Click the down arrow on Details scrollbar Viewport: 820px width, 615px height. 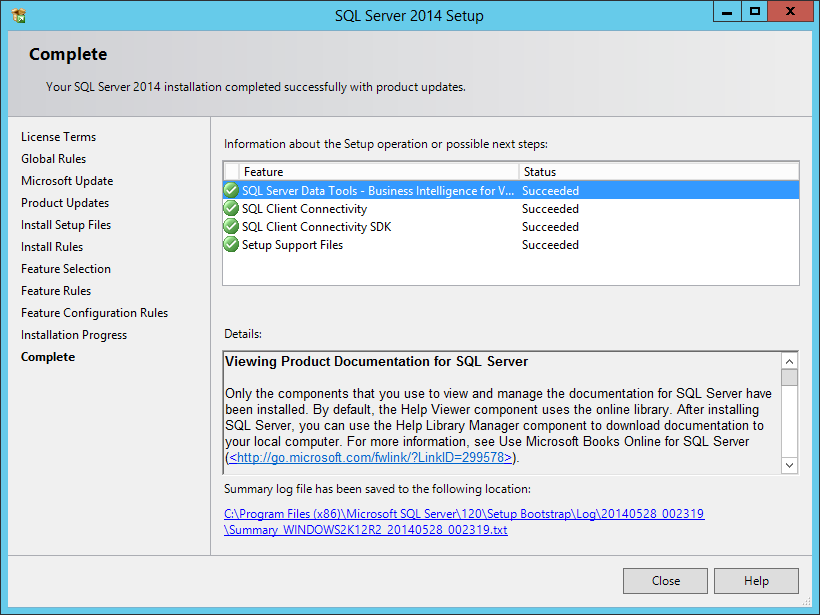tap(789, 465)
